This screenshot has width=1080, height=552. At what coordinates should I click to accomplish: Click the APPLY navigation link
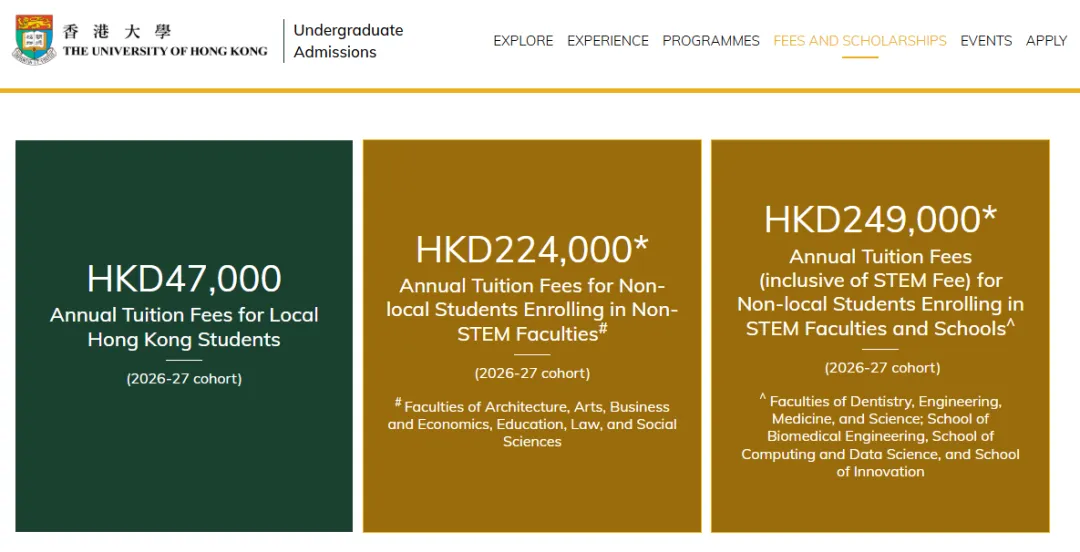click(1046, 41)
